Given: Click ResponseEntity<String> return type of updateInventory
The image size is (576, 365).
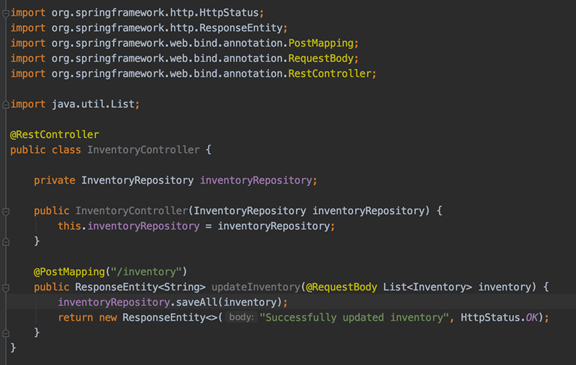Looking at the screenshot, I should click(x=140, y=287).
